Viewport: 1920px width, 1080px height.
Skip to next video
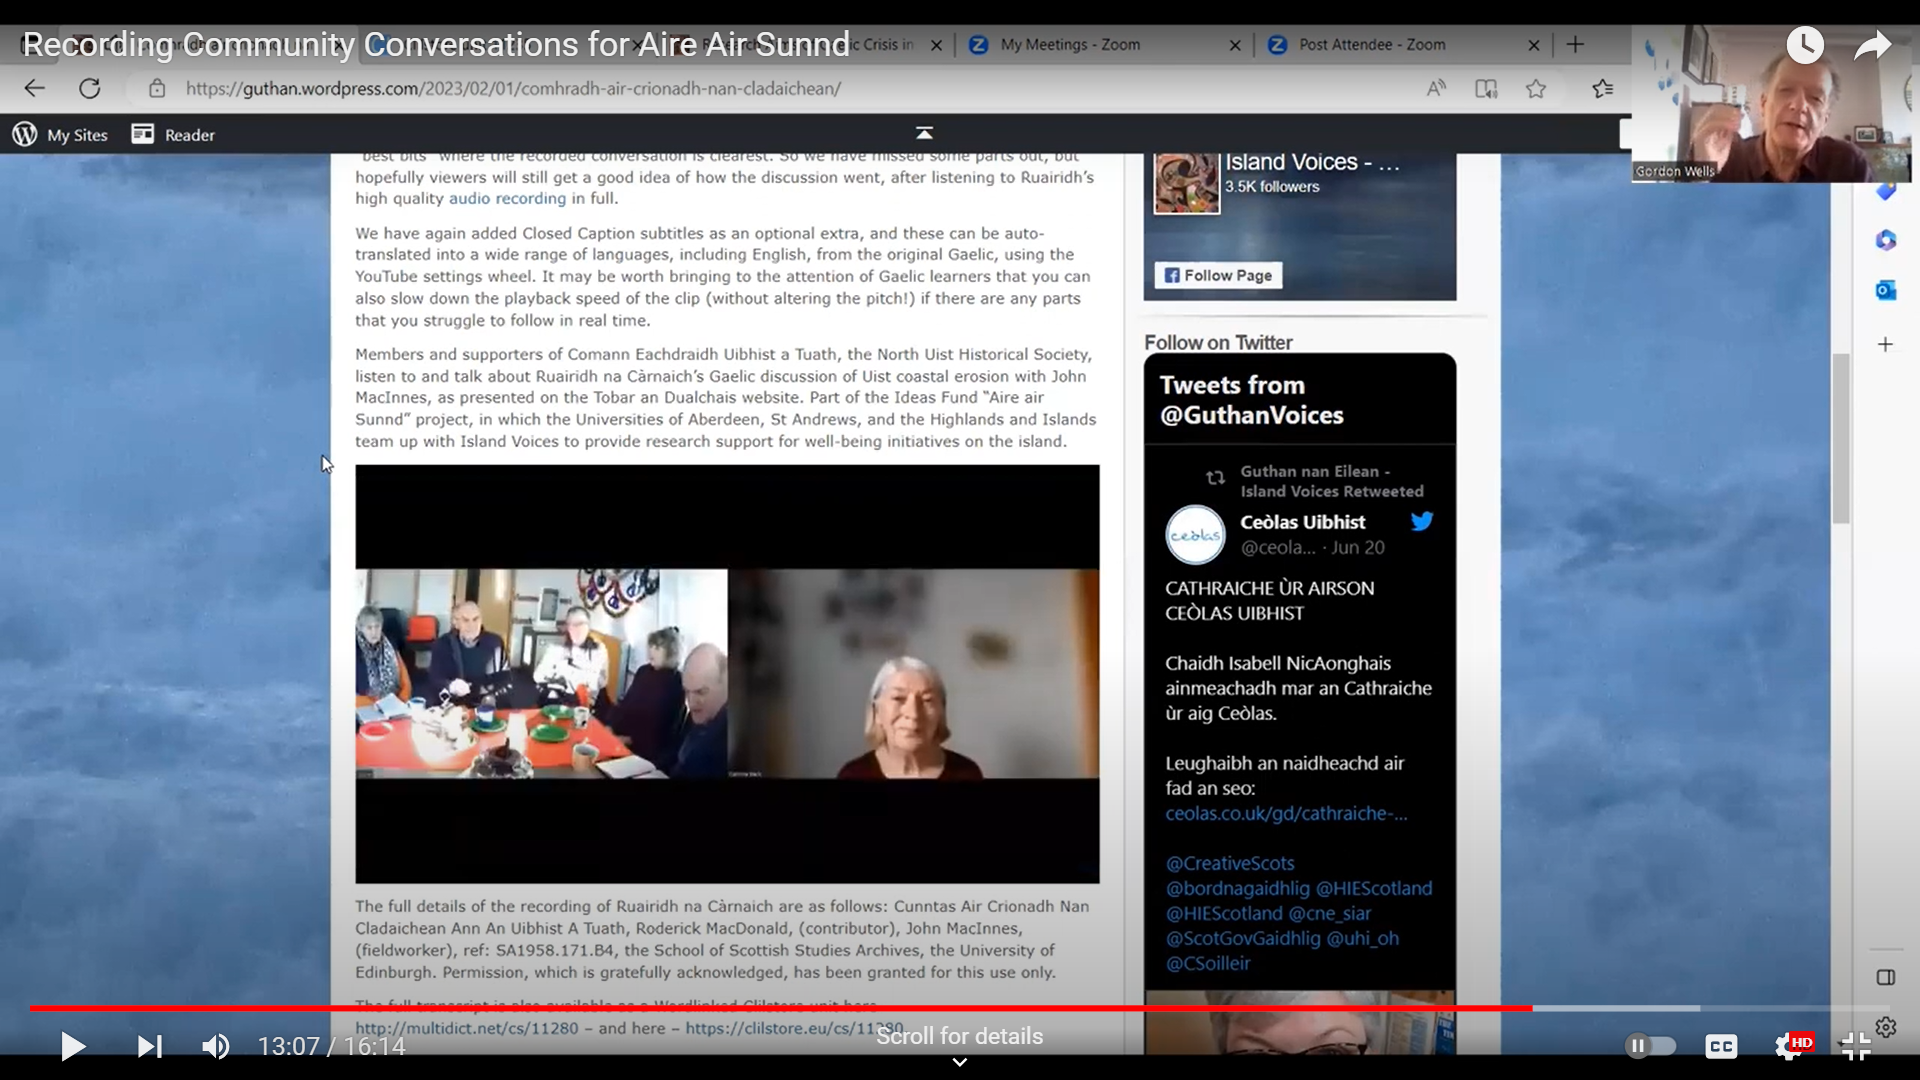coord(149,1046)
